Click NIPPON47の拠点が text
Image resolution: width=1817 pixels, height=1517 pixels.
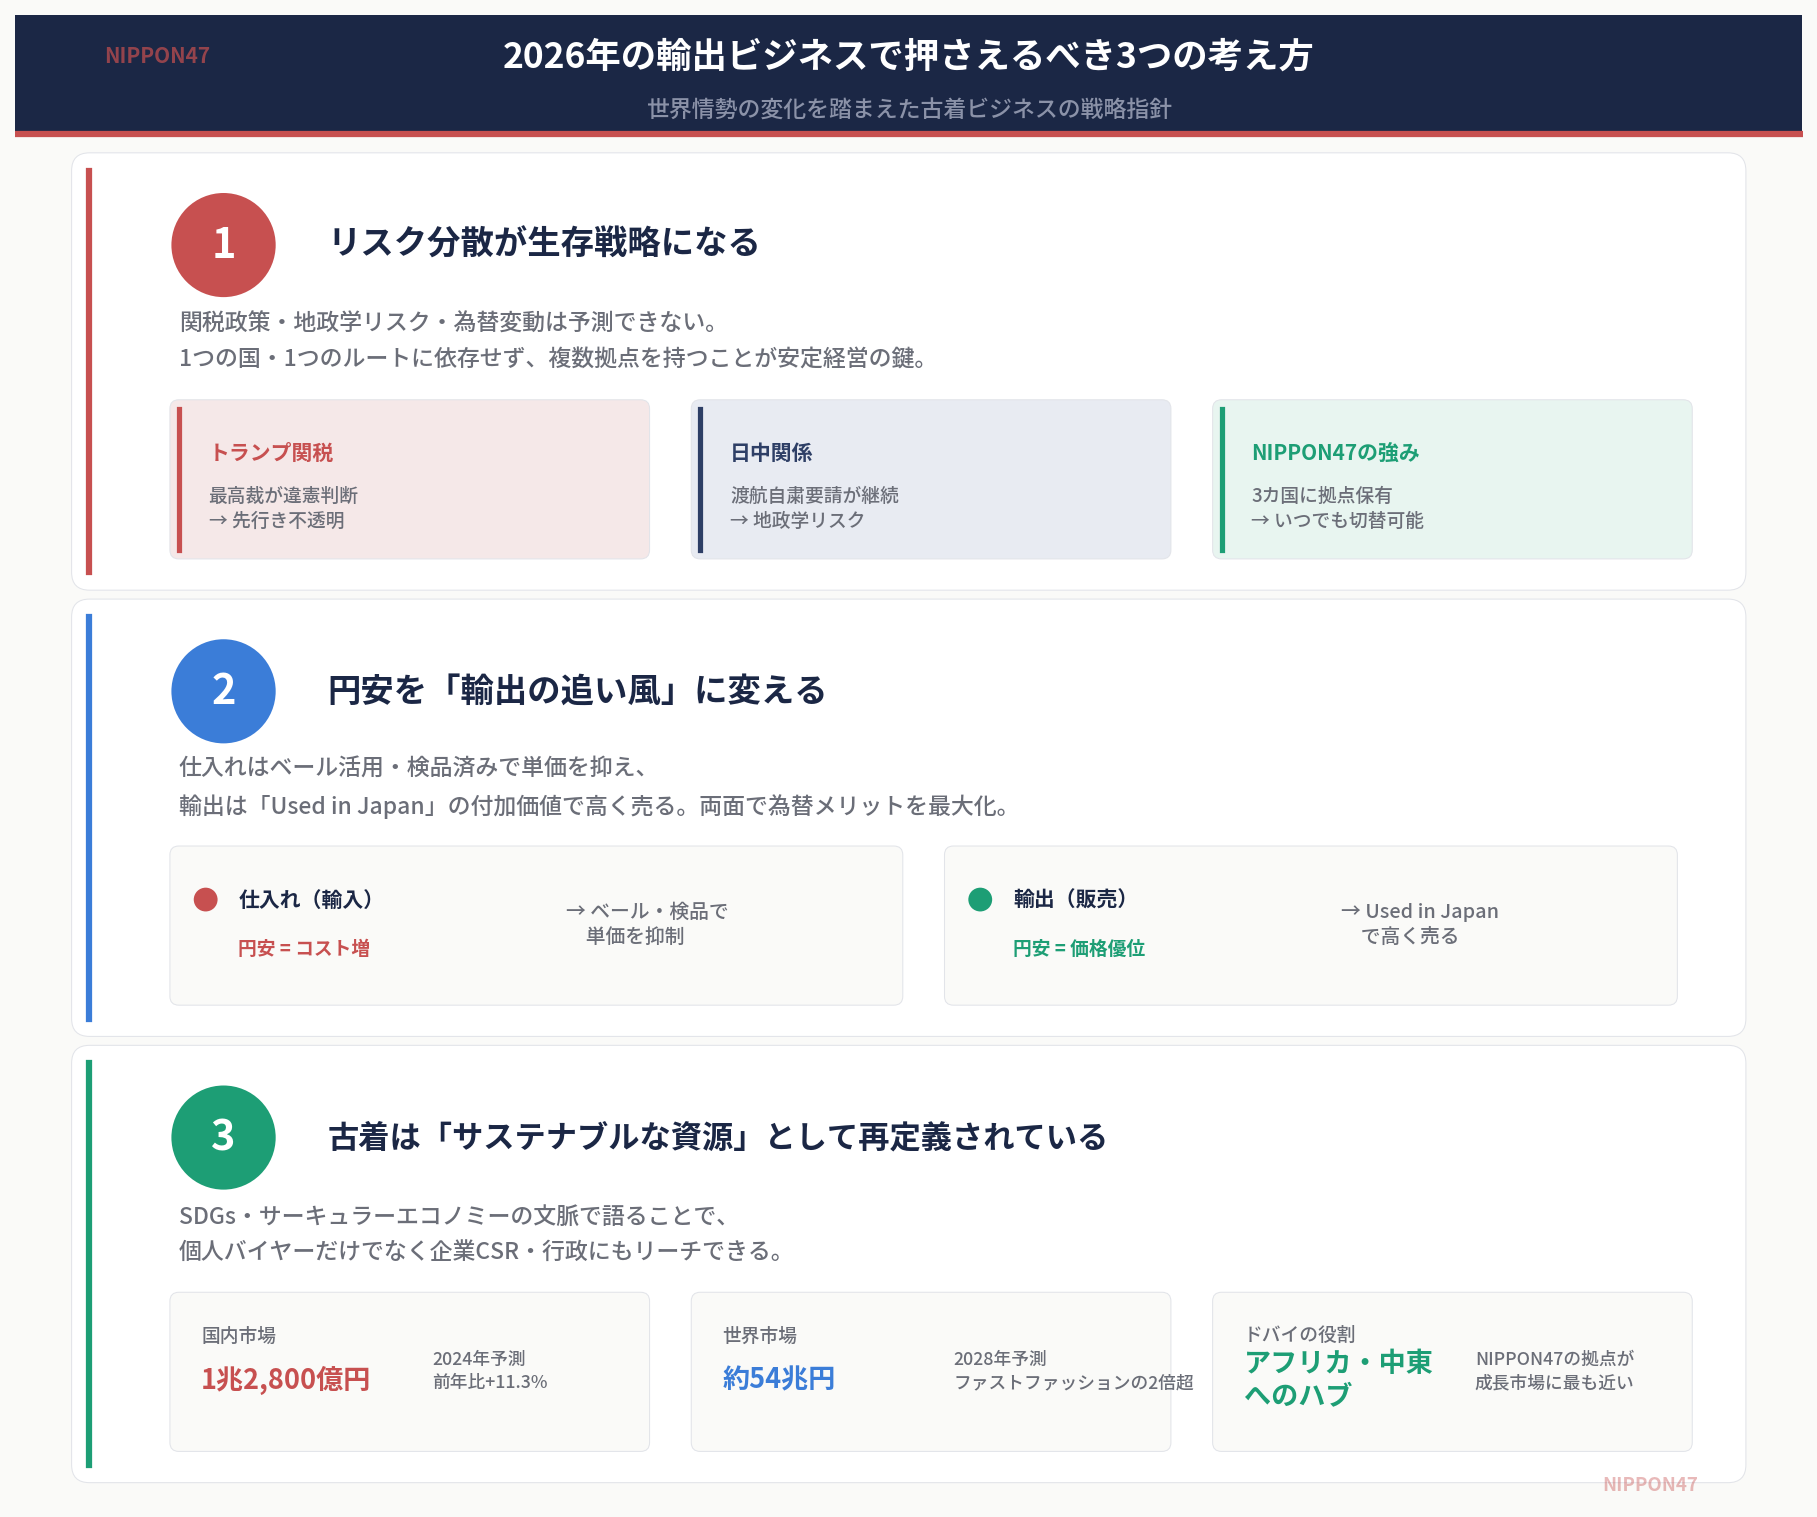point(1555,1358)
